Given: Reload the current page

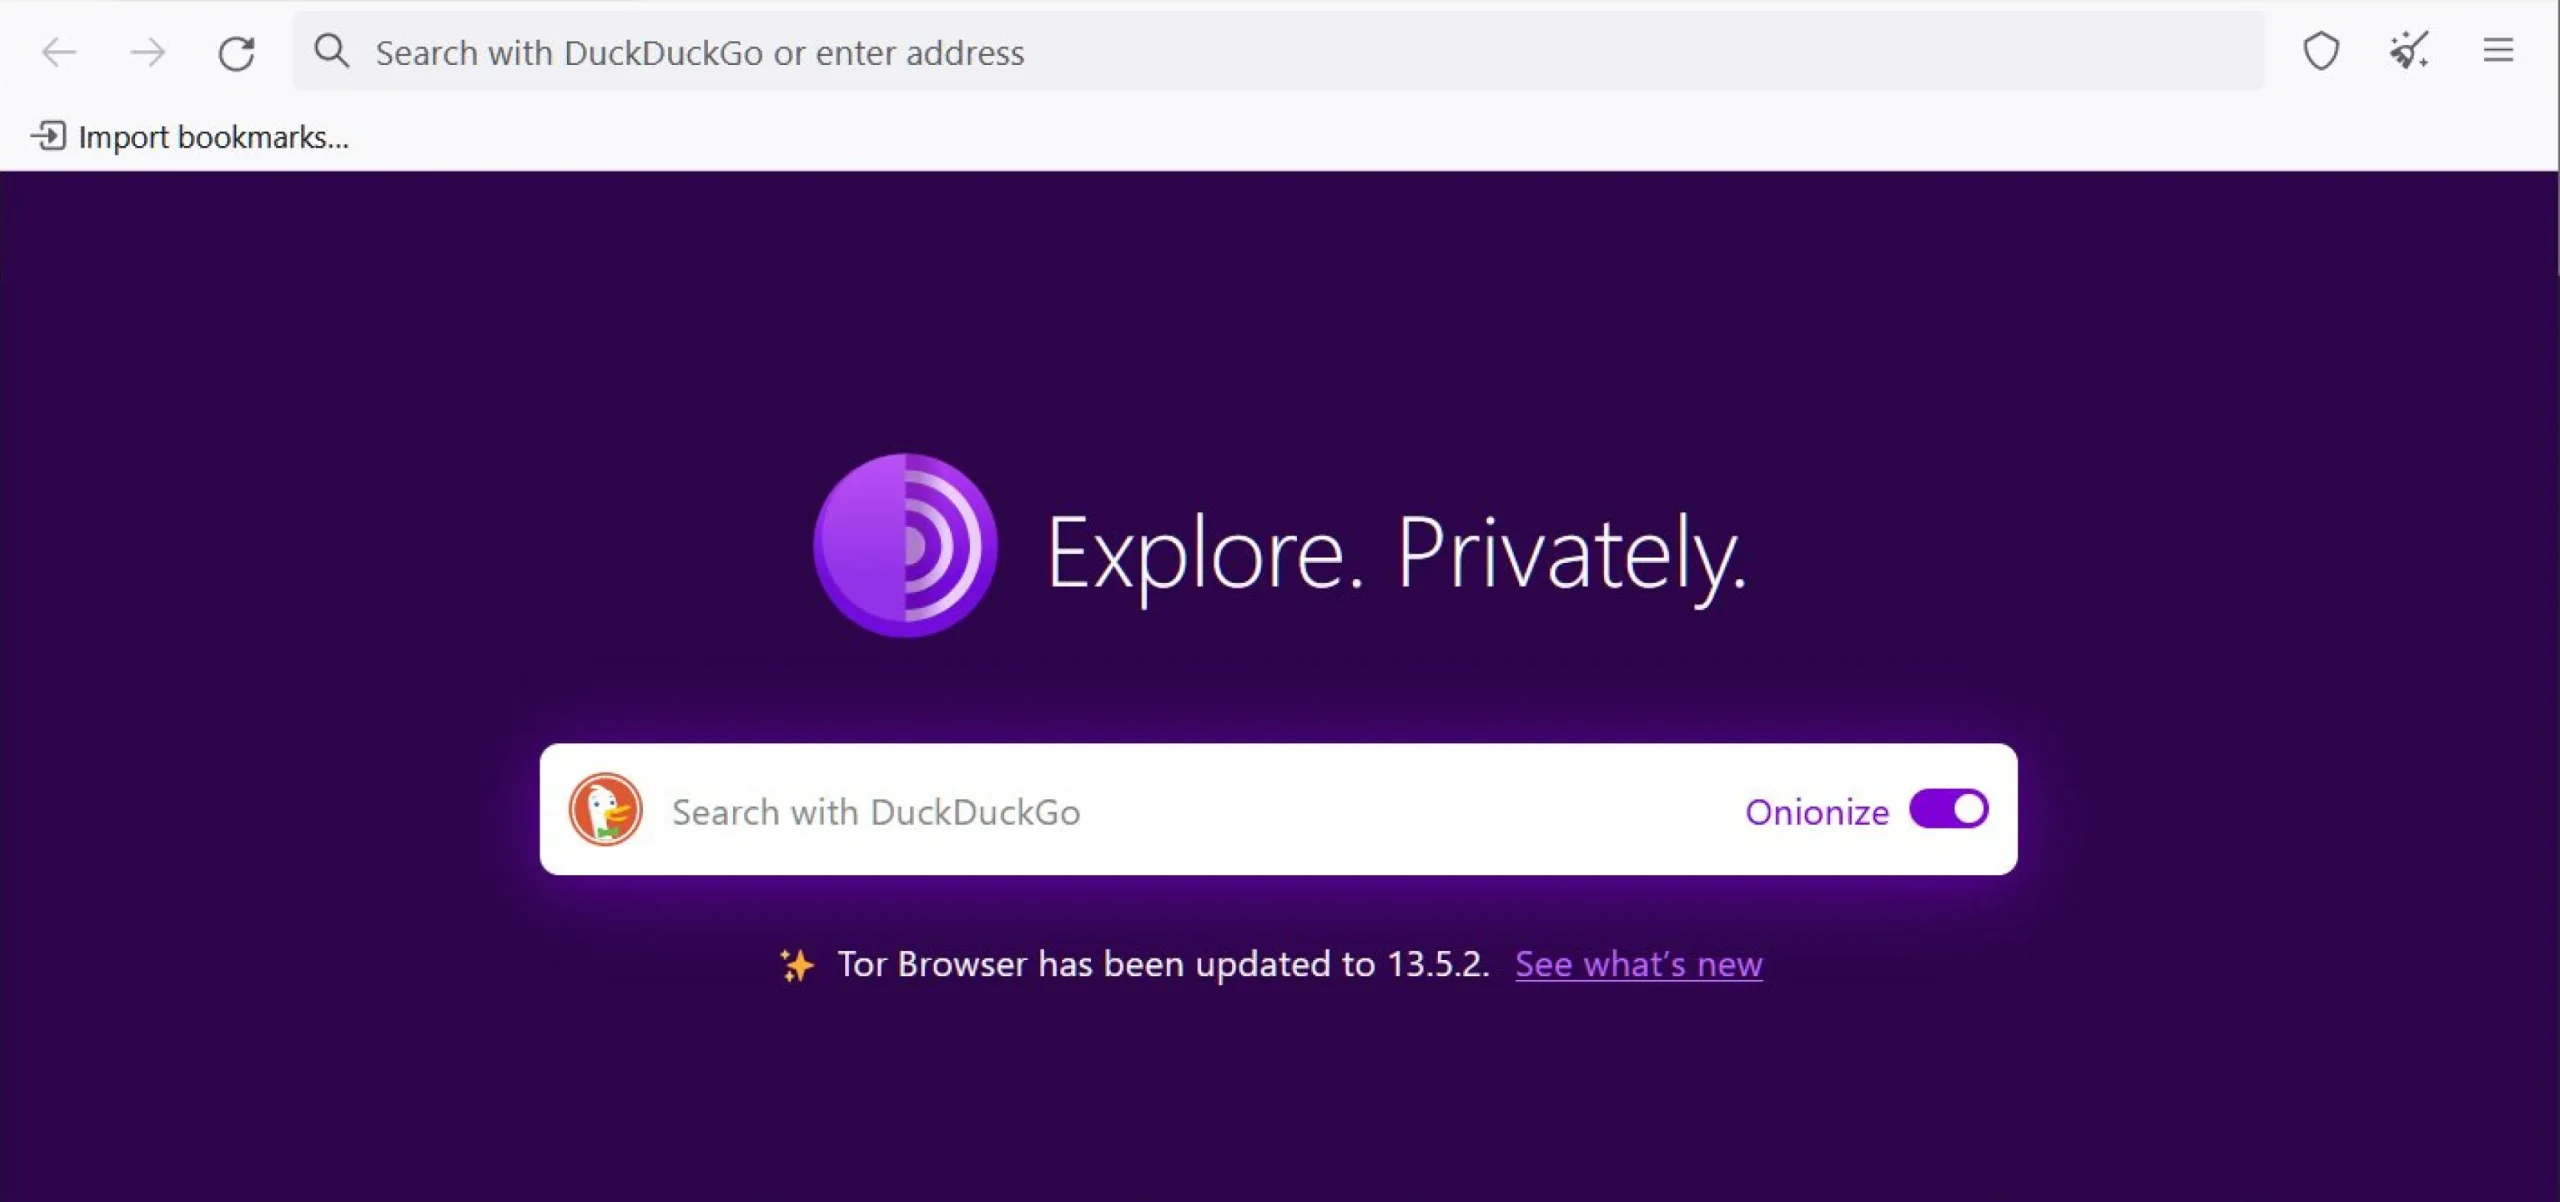Looking at the screenshot, I should pyautogui.click(x=237, y=52).
